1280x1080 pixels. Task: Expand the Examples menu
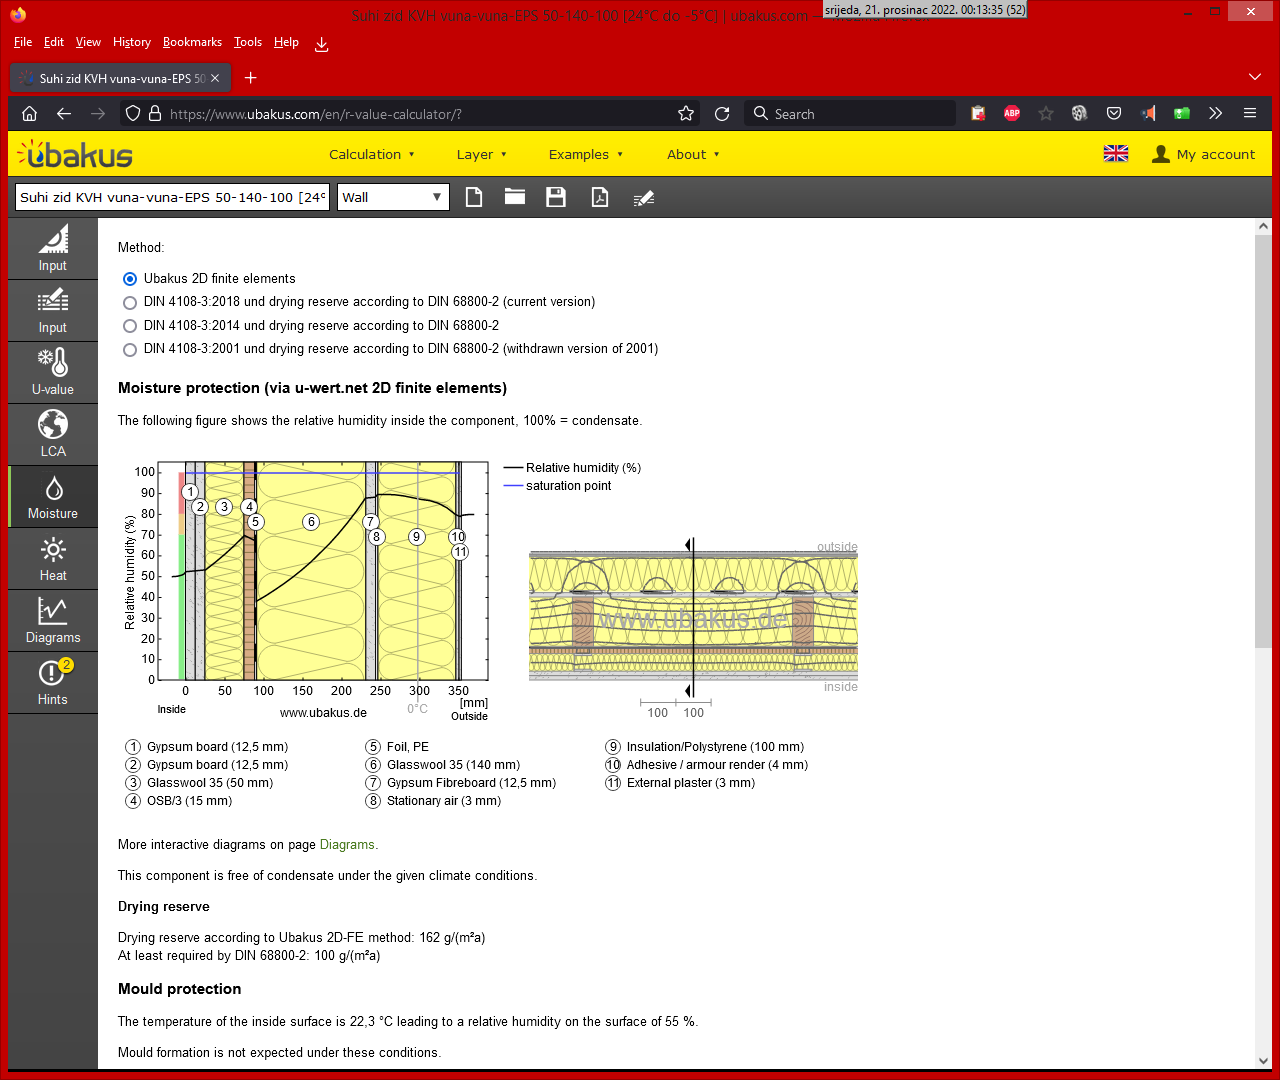(586, 154)
